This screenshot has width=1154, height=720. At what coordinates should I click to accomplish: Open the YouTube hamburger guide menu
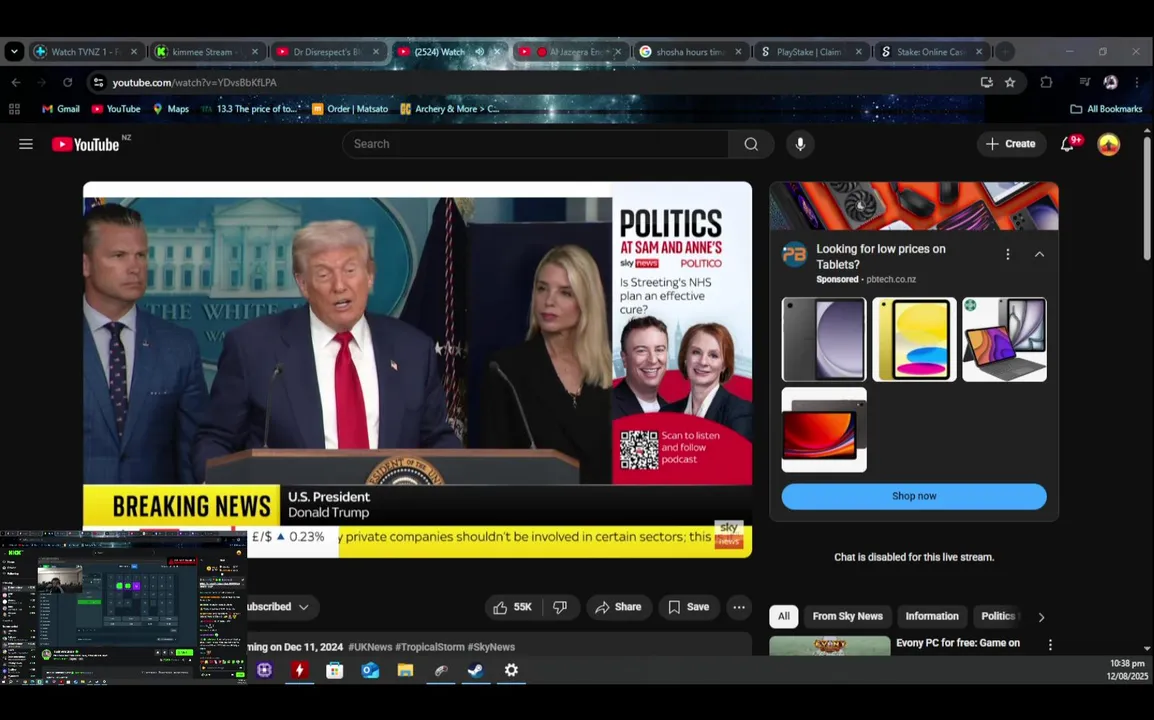point(26,144)
